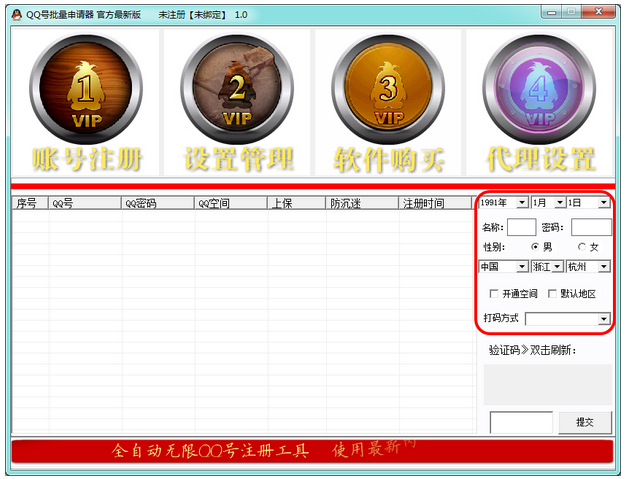The width and height of the screenshot is (633, 479).
Task: Expand the 1991年 year dropdown
Action: 522,202
